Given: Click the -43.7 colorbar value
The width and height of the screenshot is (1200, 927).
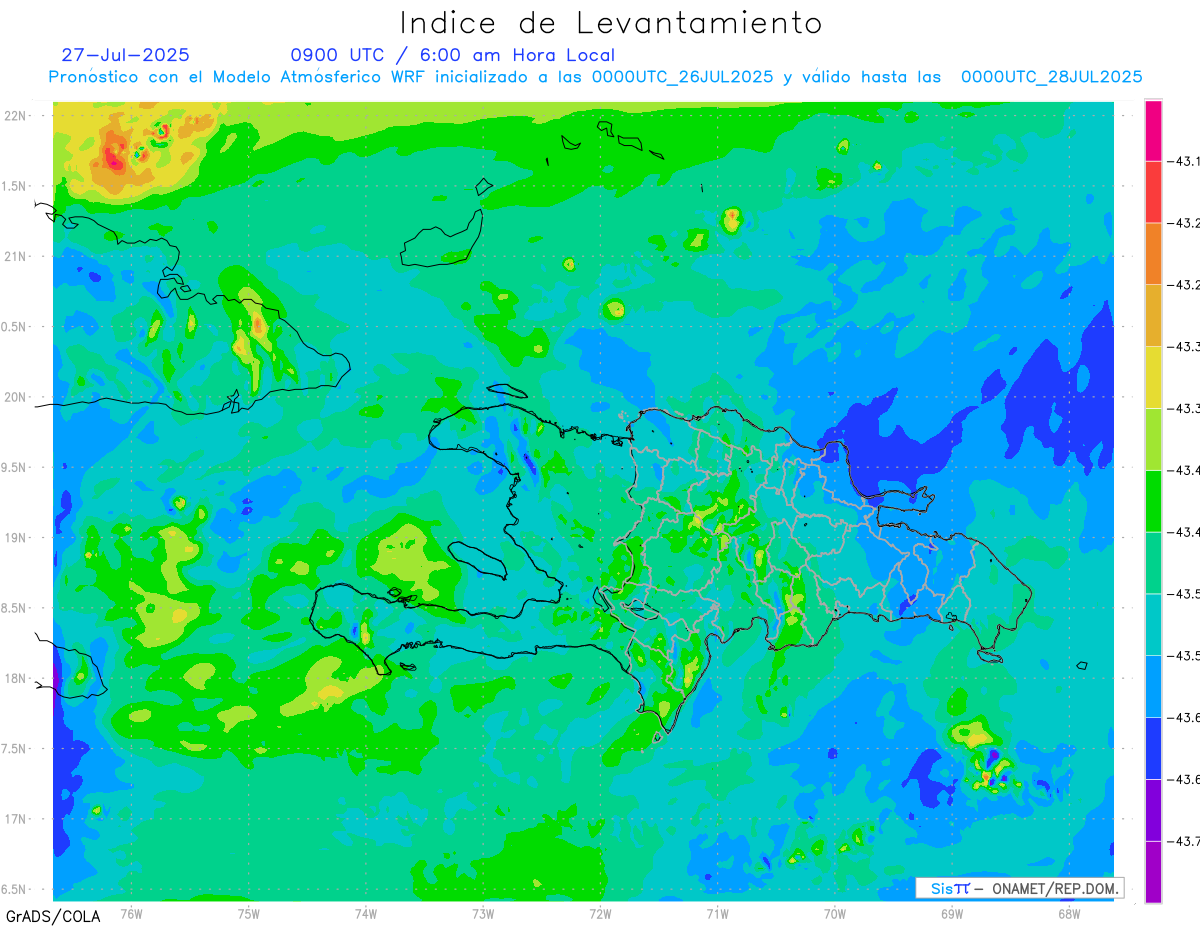Looking at the screenshot, I should pos(1186,841).
